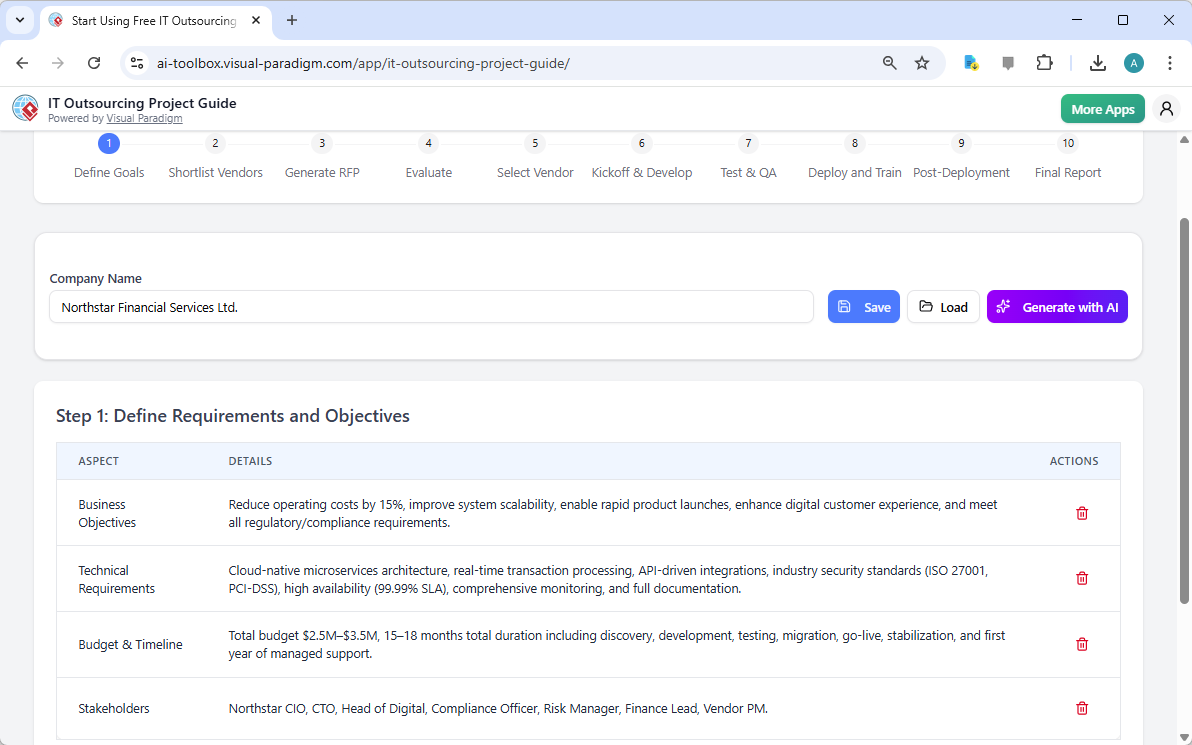Visit the Visual Paradigm link
Image resolution: width=1192 pixels, height=745 pixels.
tap(144, 118)
